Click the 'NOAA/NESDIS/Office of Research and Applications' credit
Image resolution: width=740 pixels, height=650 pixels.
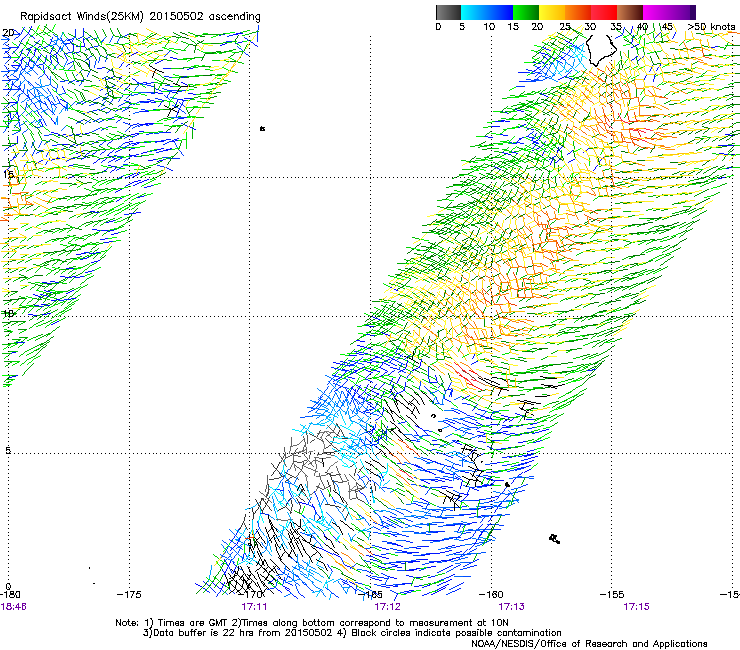click(x=589, y=644)
